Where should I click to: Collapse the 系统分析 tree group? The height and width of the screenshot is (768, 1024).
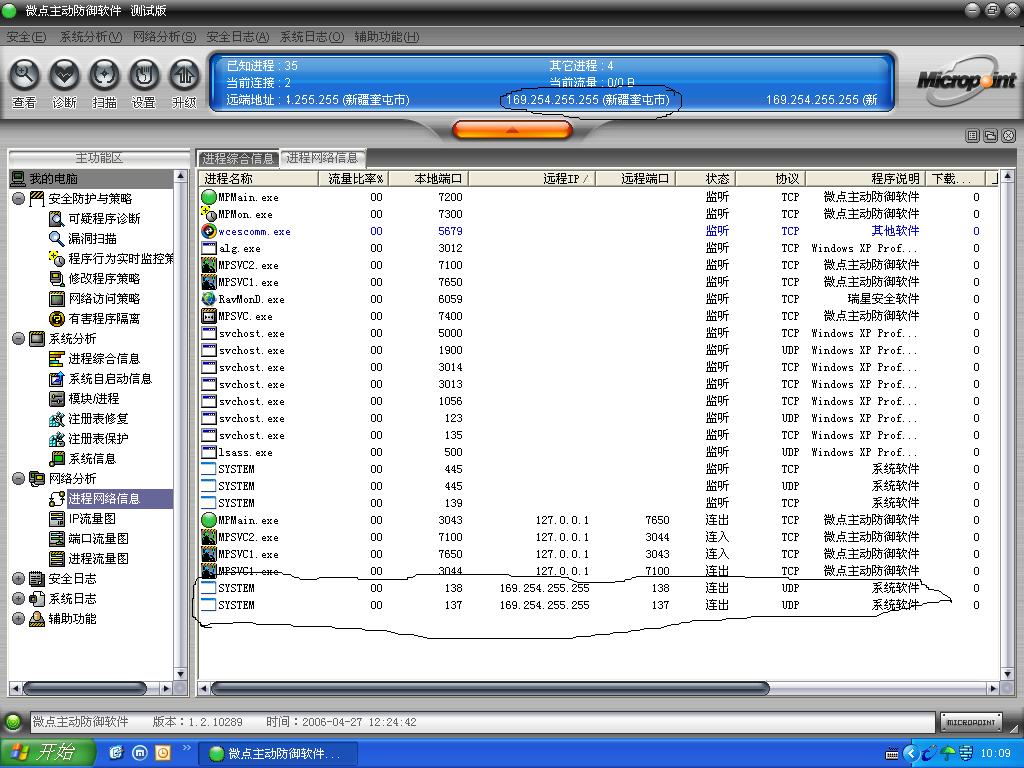(x=18, y=338)
